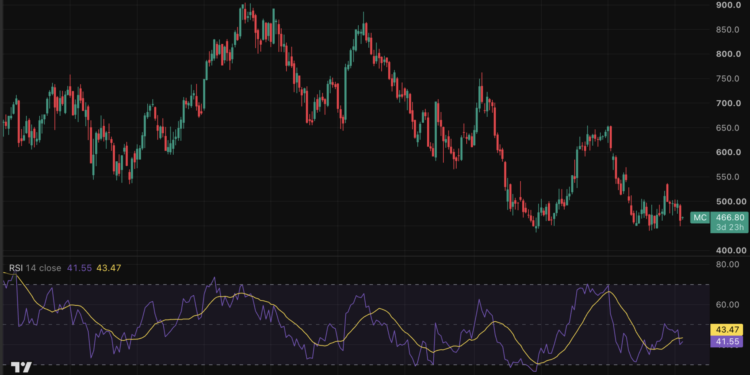Click the MC symbol price label
750x375 pixels.
point(700,218)
